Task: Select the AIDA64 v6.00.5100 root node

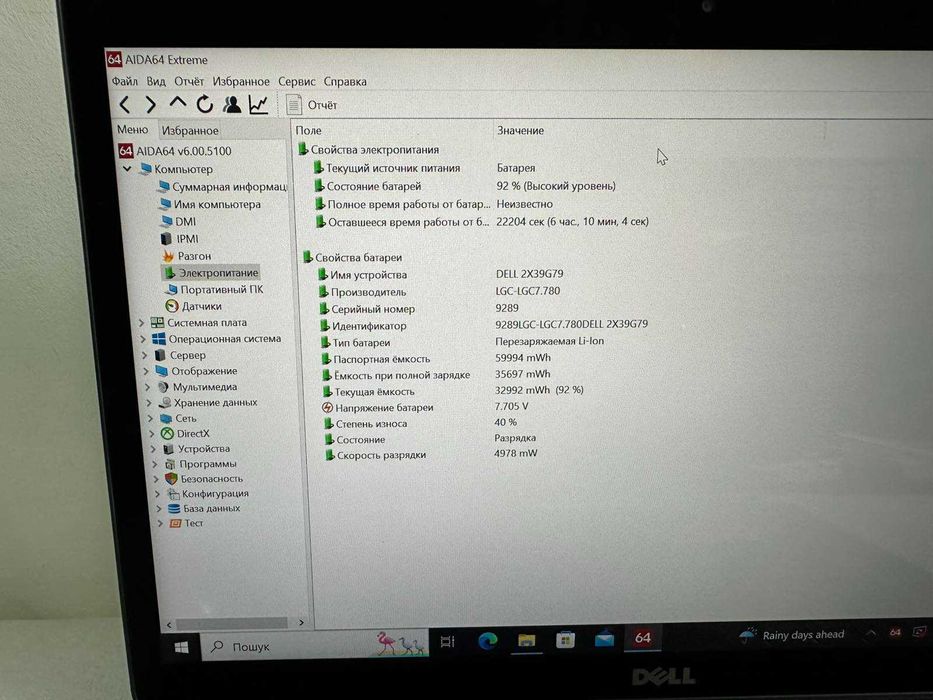Action: pos(175,151)
